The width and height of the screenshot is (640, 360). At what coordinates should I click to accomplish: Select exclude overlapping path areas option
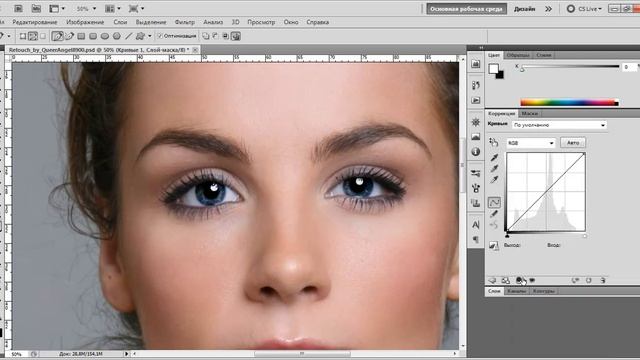(x=236, y=36)
